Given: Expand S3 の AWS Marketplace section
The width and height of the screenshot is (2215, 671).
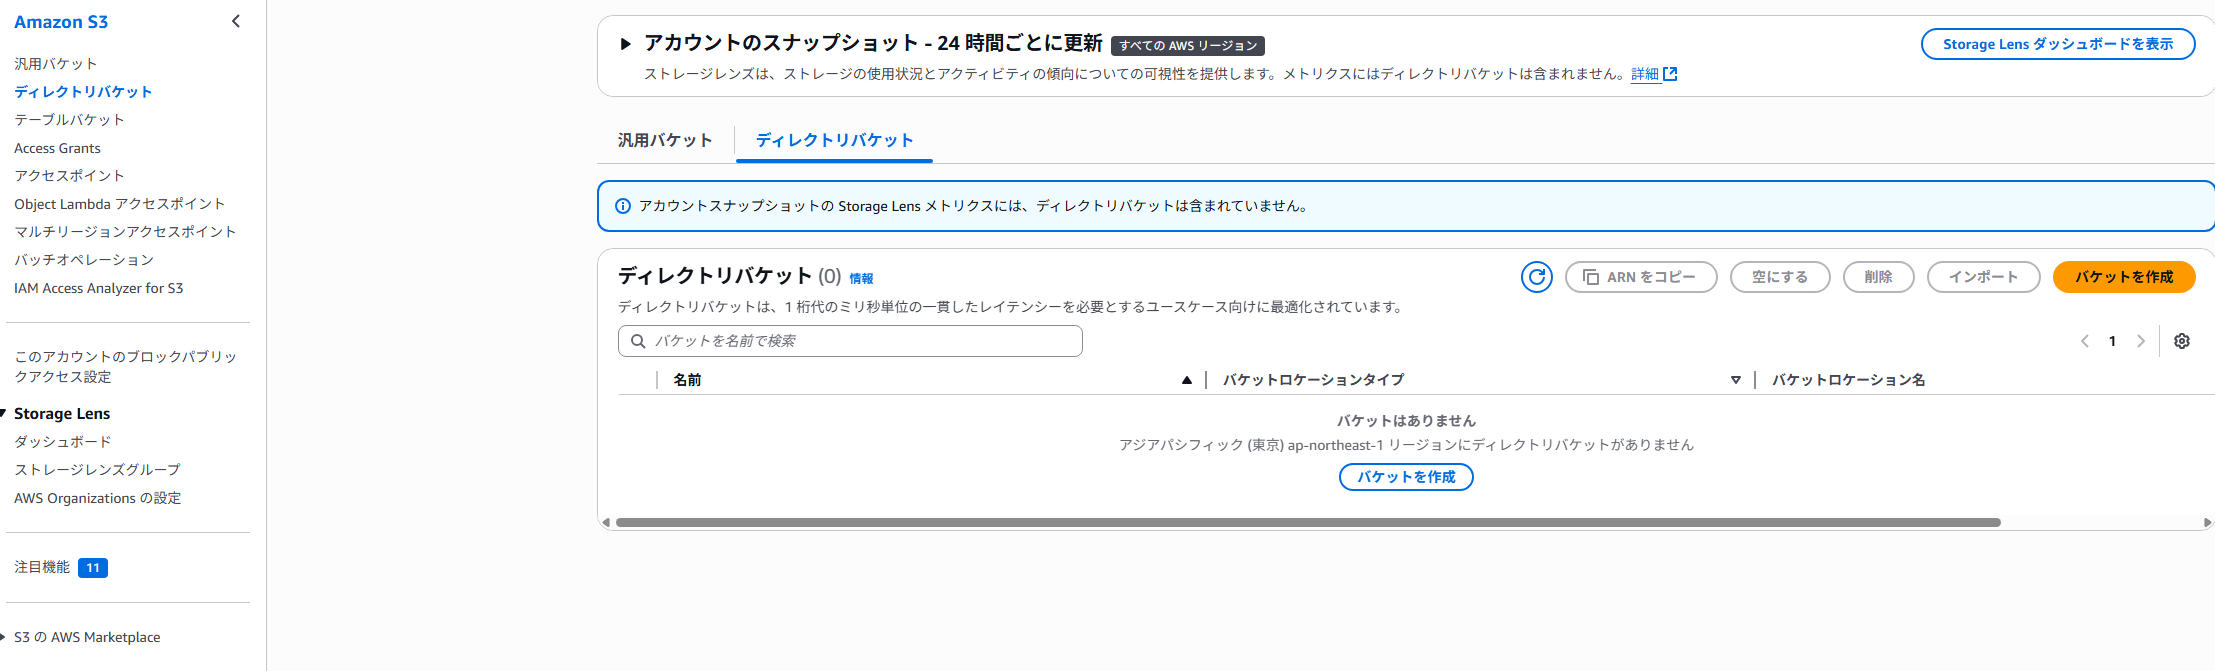Looking at the screenshot, I should tap(3, 637).
